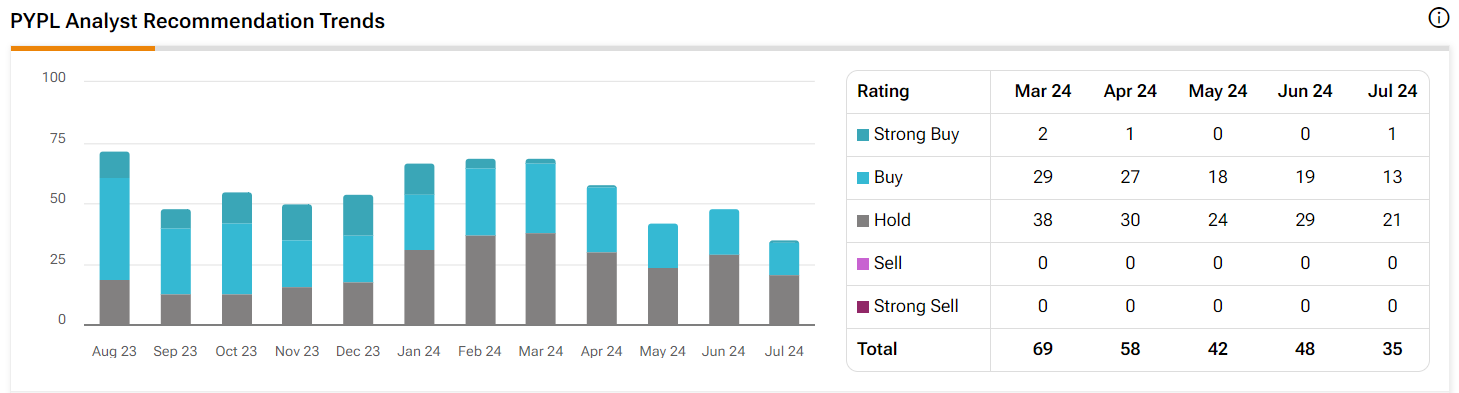Click Hold value 30 for Apr 24
Screen dimensions: 1459x393
(x=1130, y=220)
